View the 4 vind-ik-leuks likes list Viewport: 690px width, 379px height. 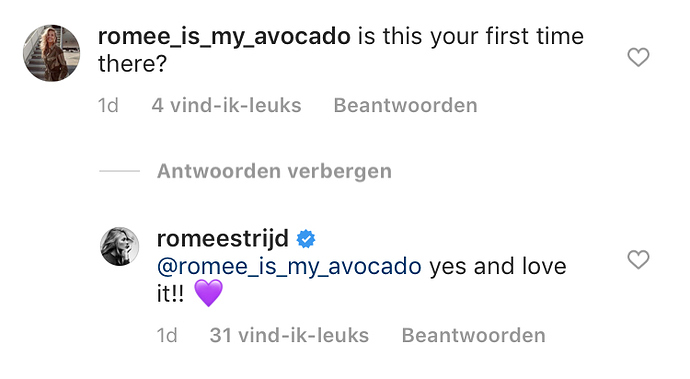[x=226, y=106]
